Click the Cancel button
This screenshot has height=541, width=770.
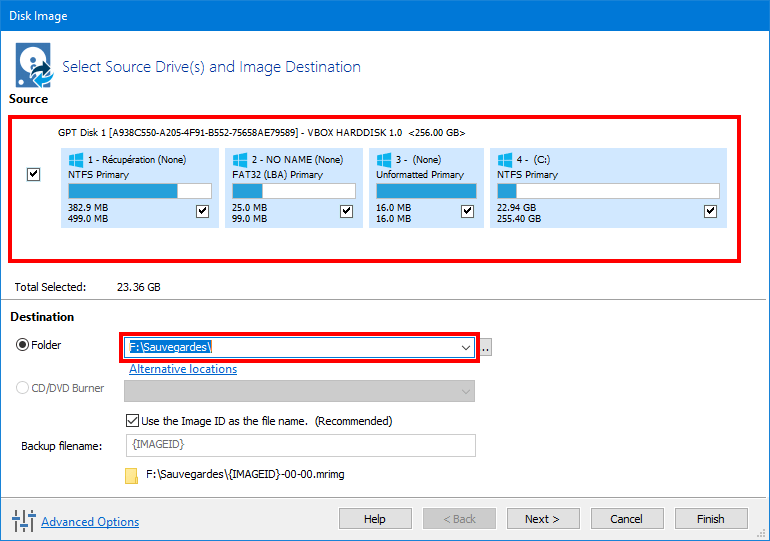tap(627, 519)
